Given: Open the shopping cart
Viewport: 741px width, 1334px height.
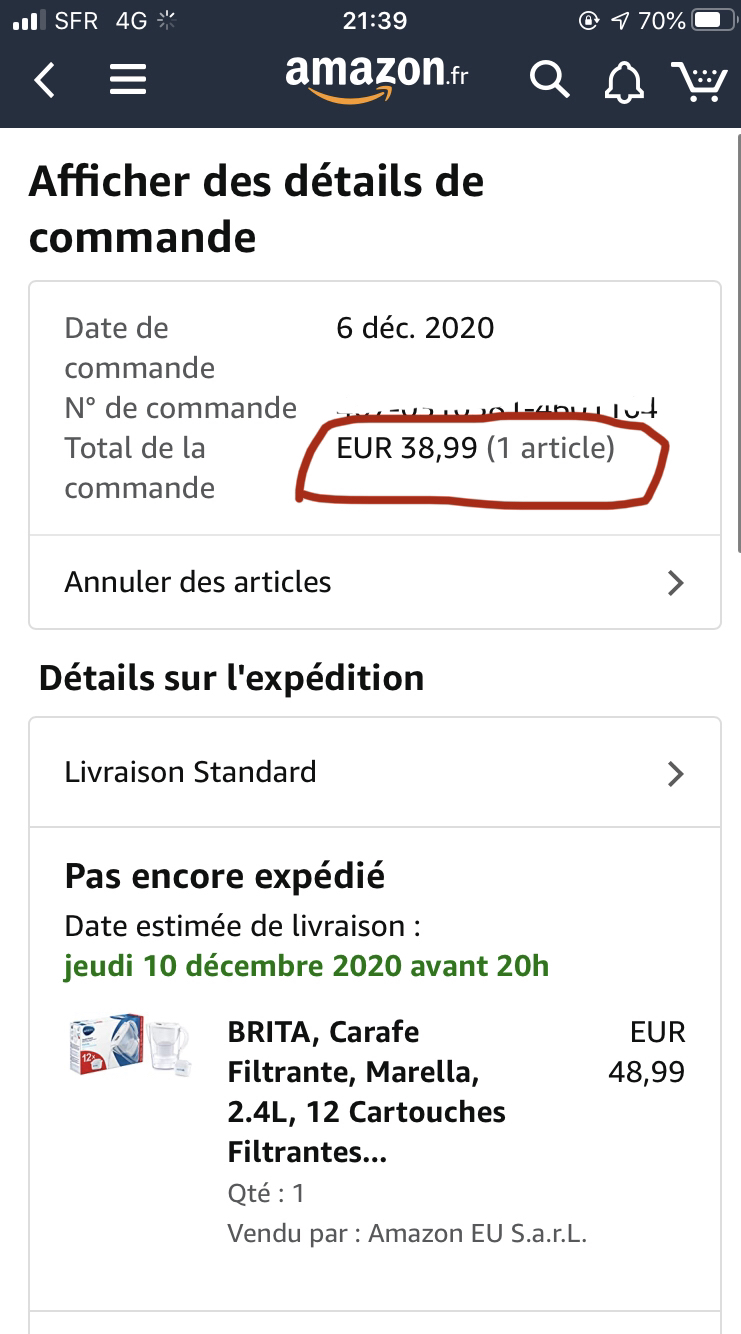Looking at the screenshot, I should coord(698,81).
